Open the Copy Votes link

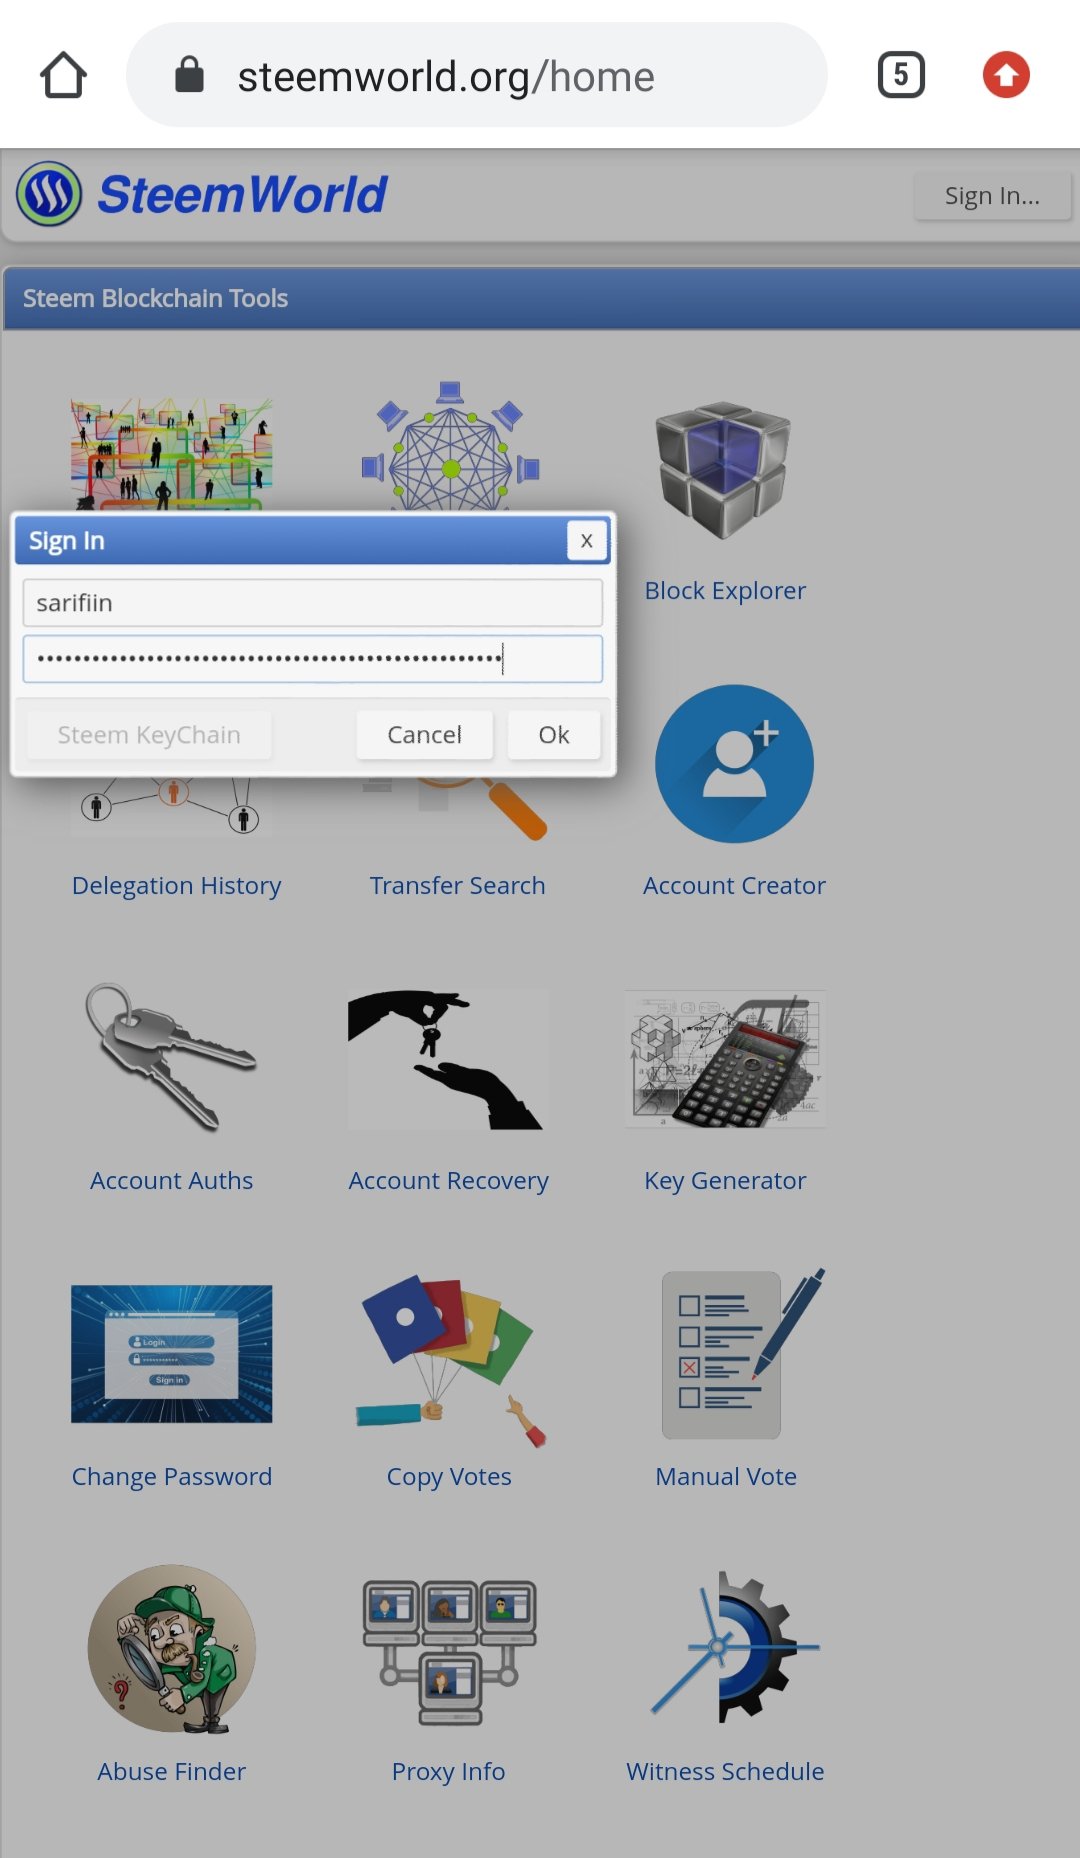(449, 1477)
